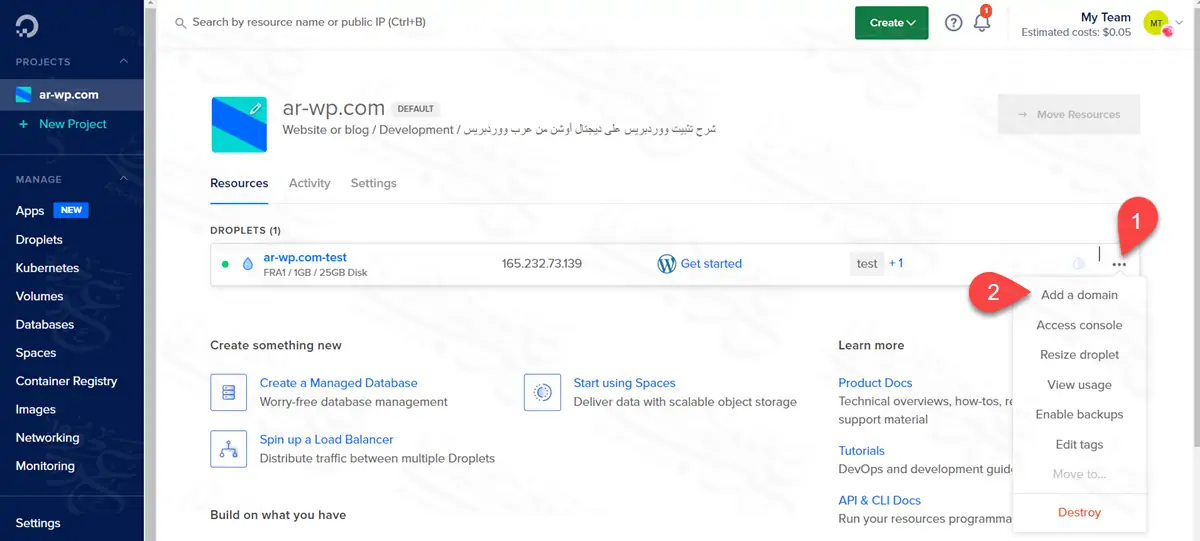Open the help question mark icon
The image size is (1200, 541).
click(953, 23)
